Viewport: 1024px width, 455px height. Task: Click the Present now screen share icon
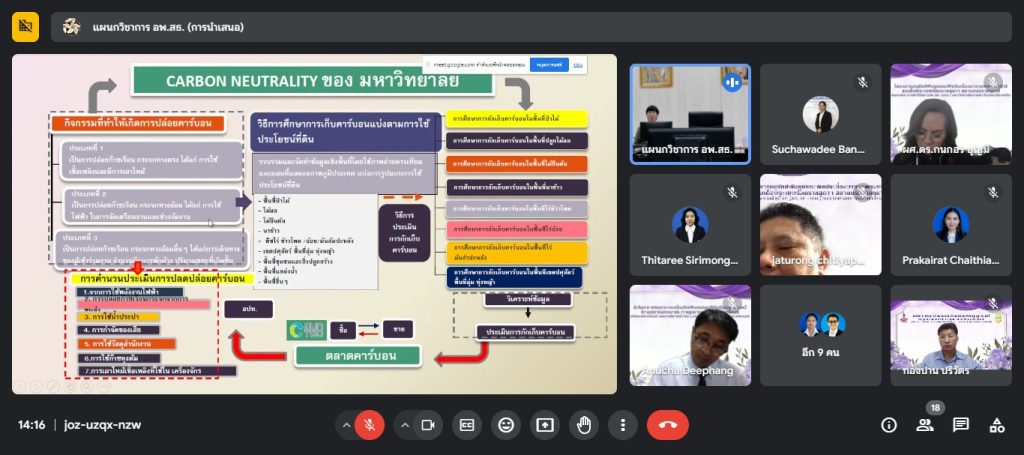pos(545,425)
